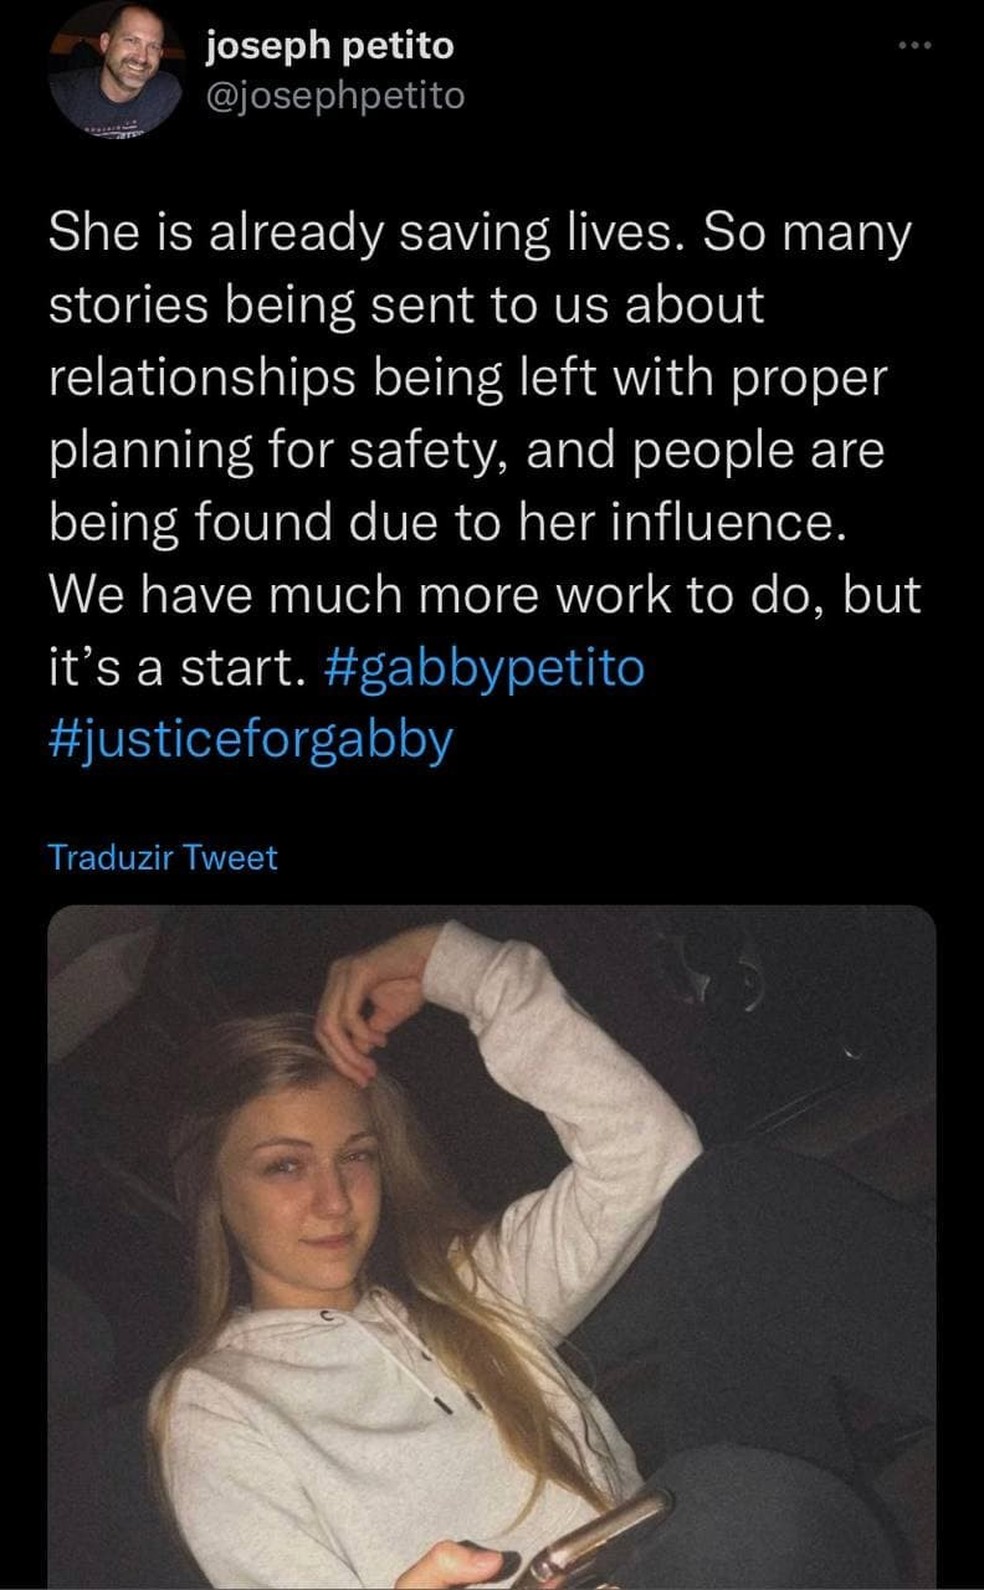Open the #justiceforgabby hashtag
Screen dimensions: 984x1590
click(x=251, y=740)
